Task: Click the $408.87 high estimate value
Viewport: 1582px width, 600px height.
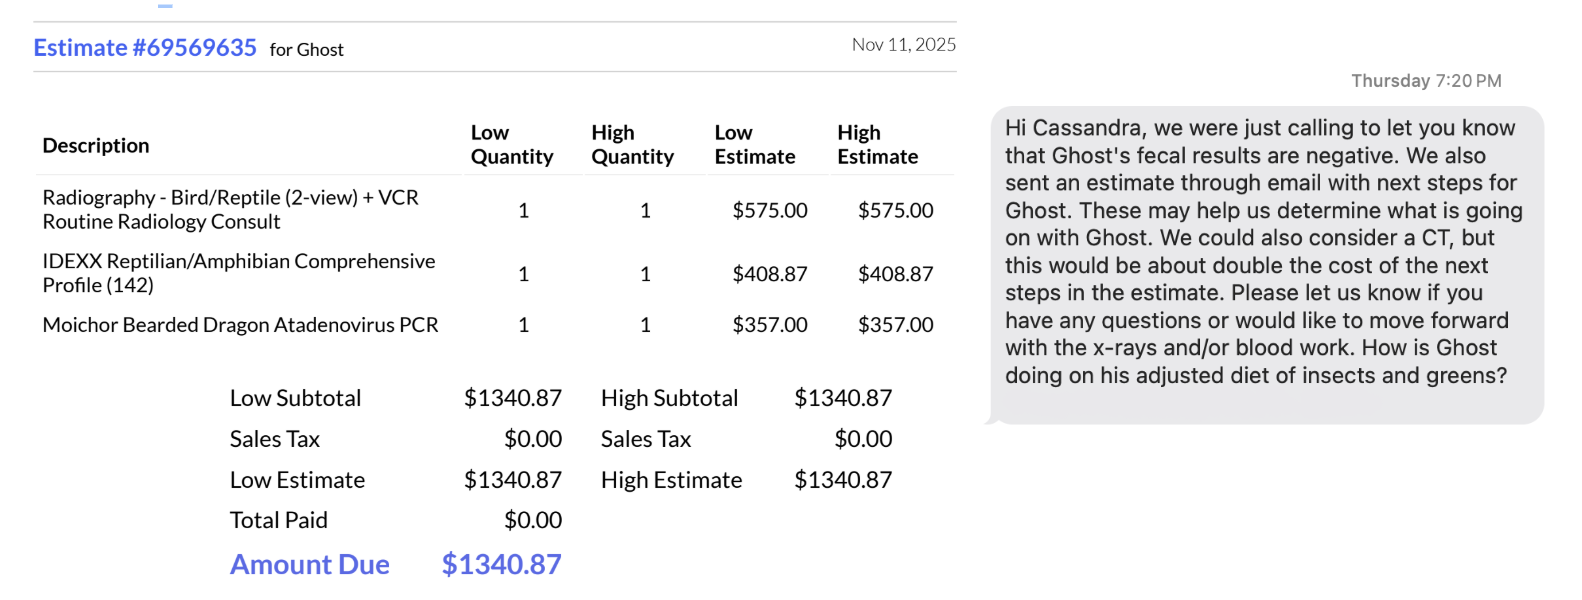Action: [895, 274]
